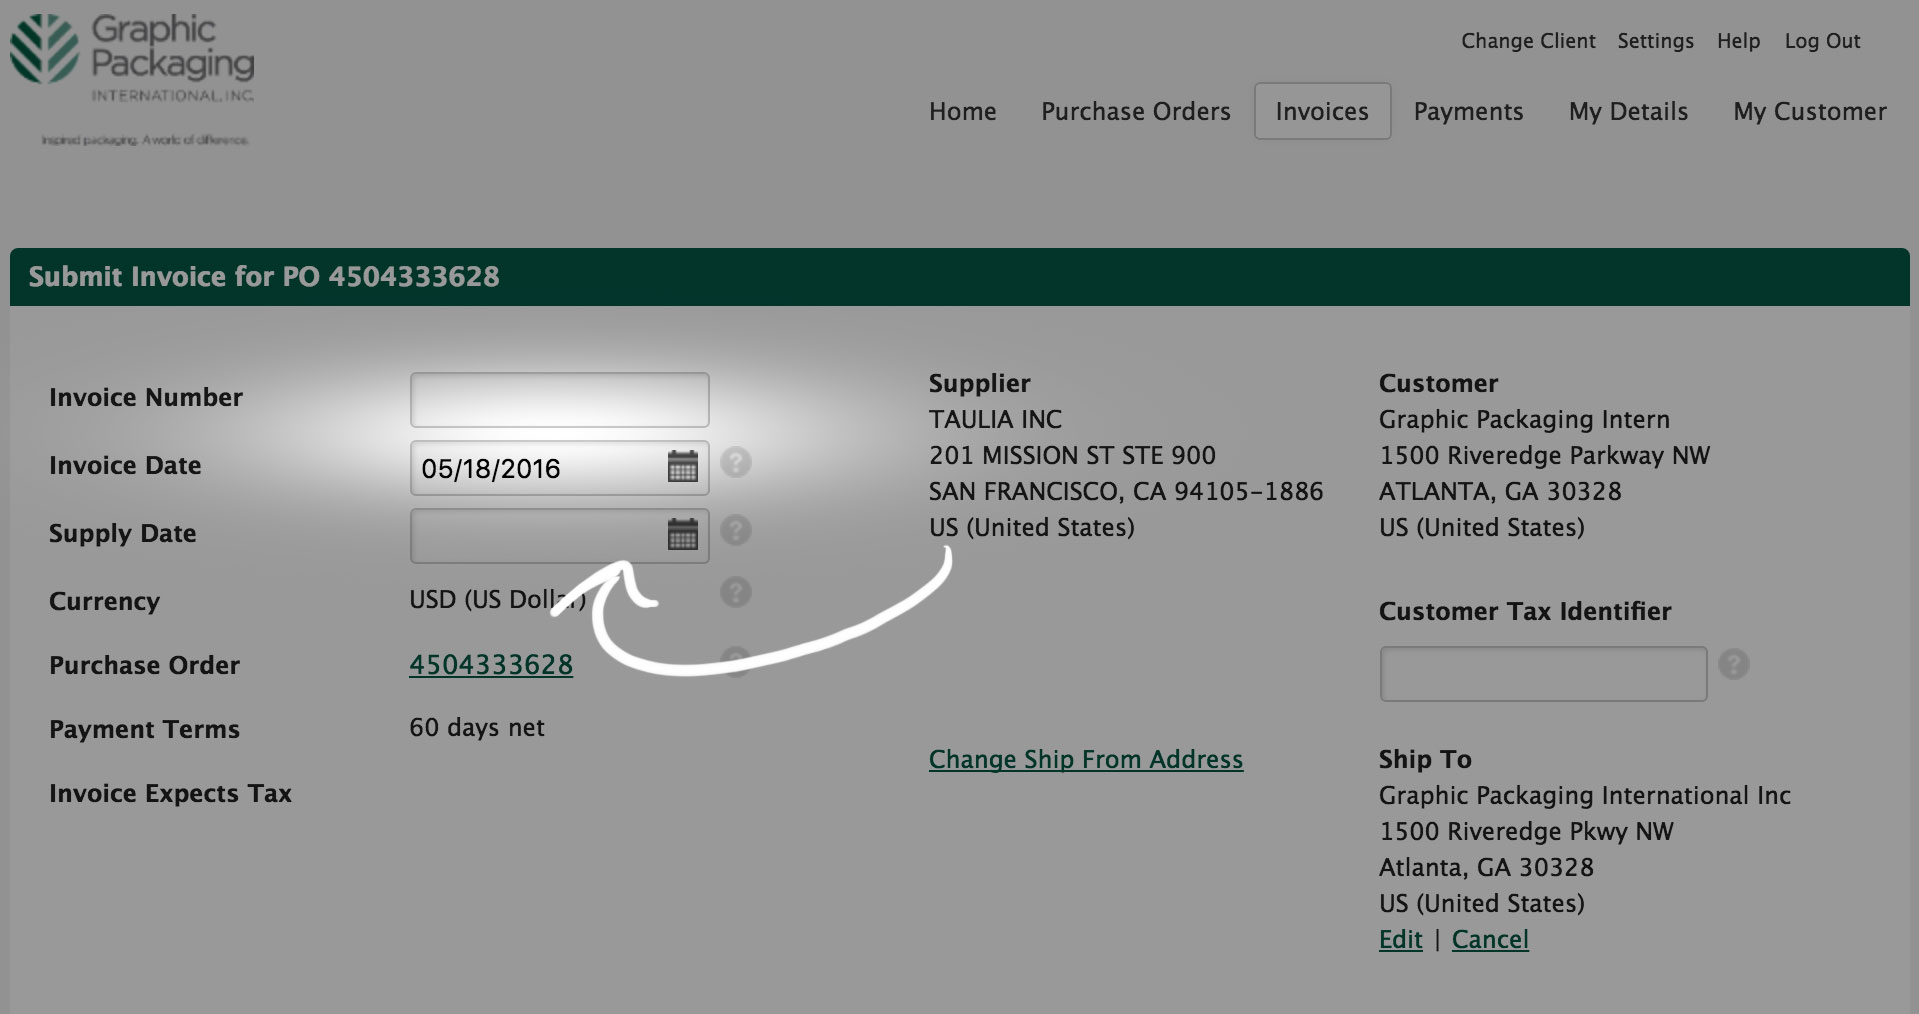Click 'Graphic Packaging Intern' customer name
This screenshot has height=1014, width=1919.
pos(1525,419)
